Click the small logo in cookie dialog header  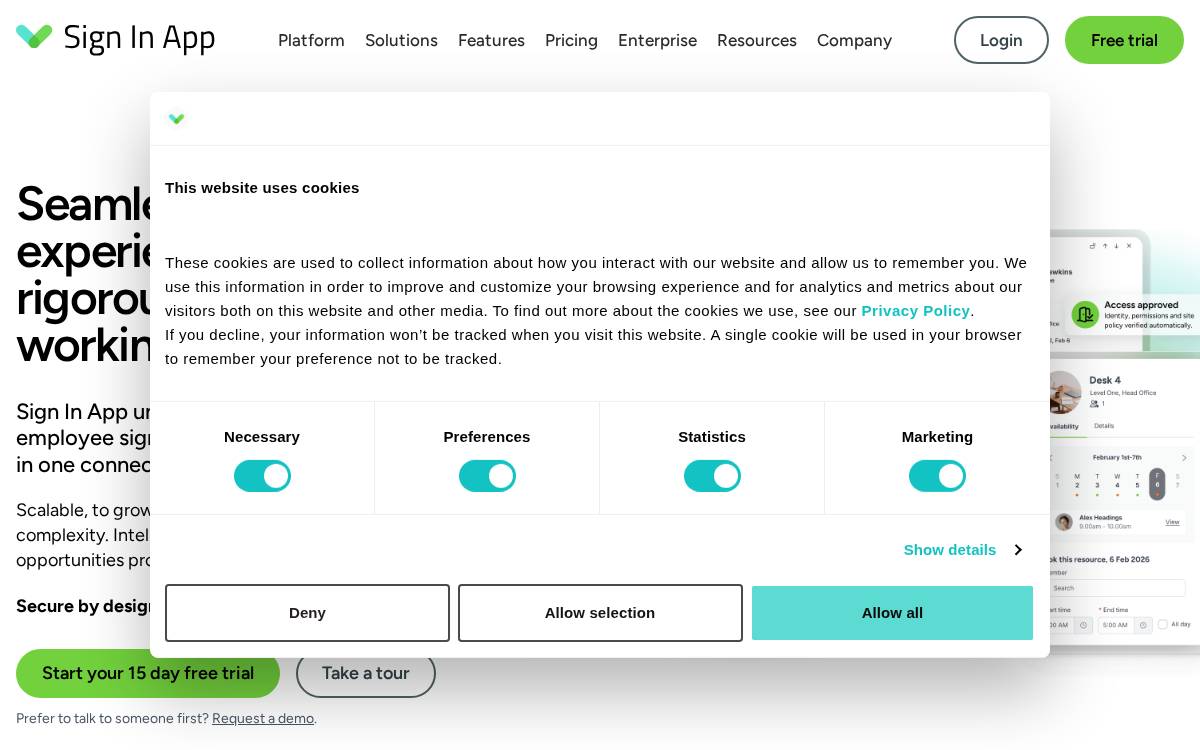tap(177, 119)
